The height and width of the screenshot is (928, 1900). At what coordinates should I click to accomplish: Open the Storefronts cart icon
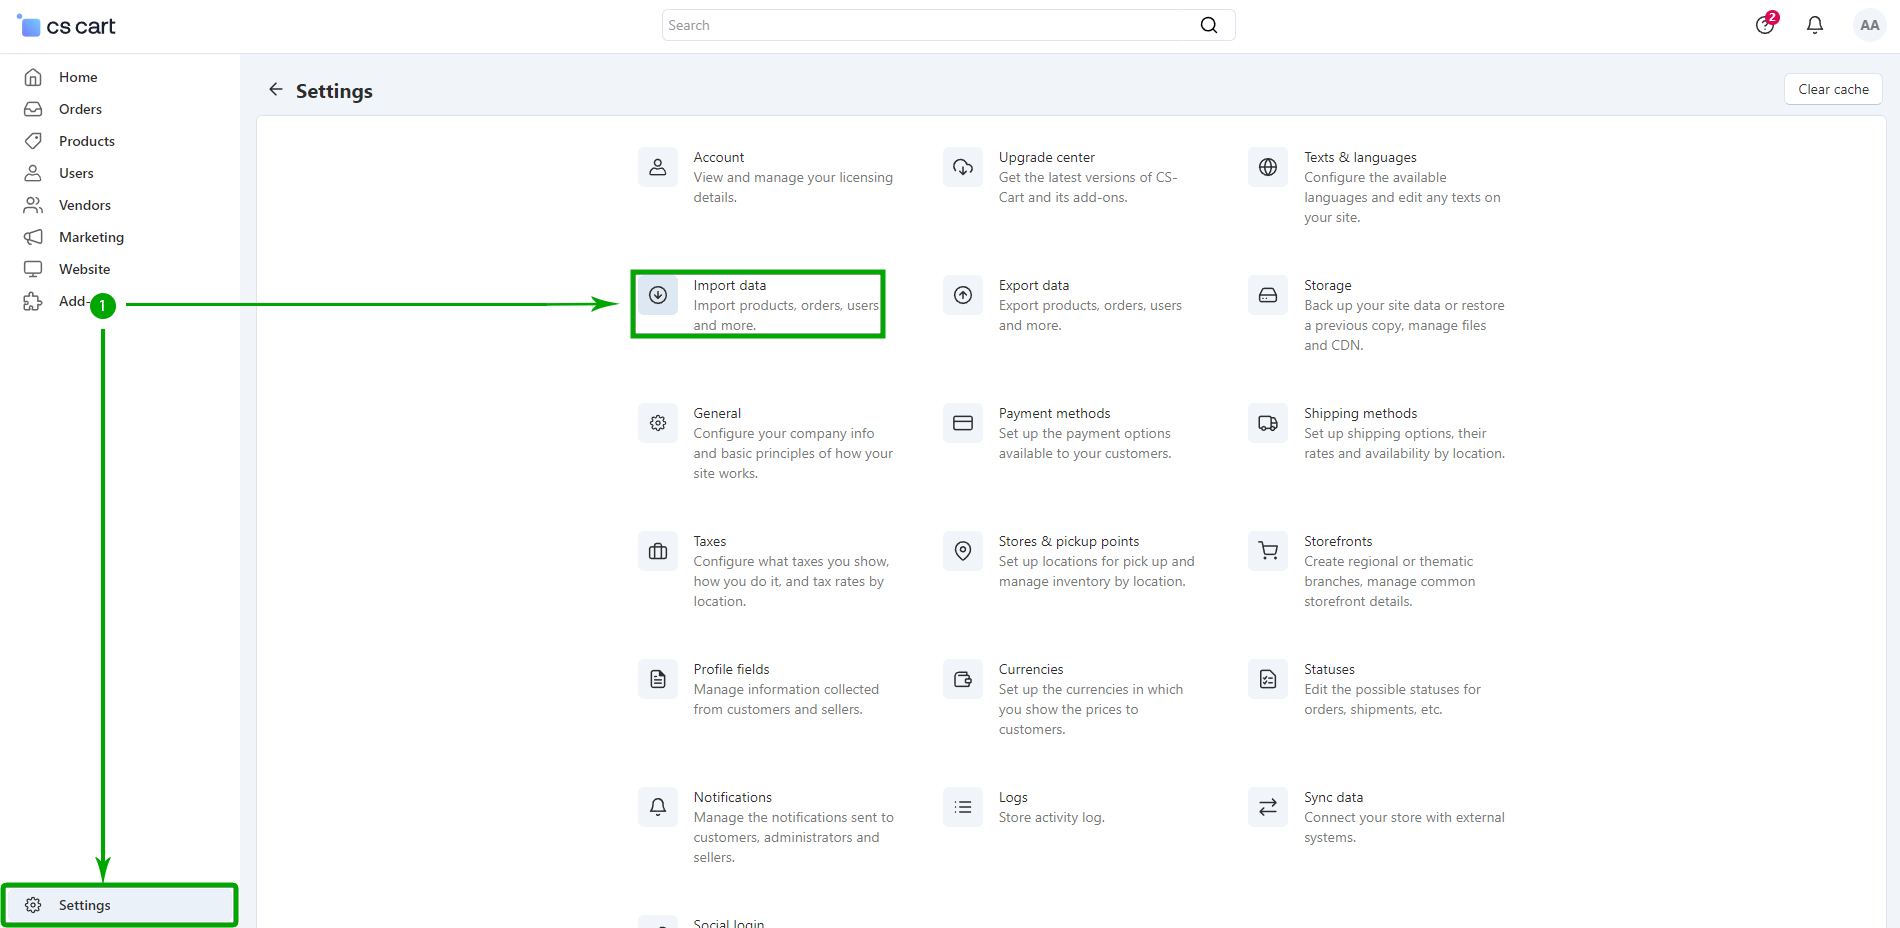1267,551
